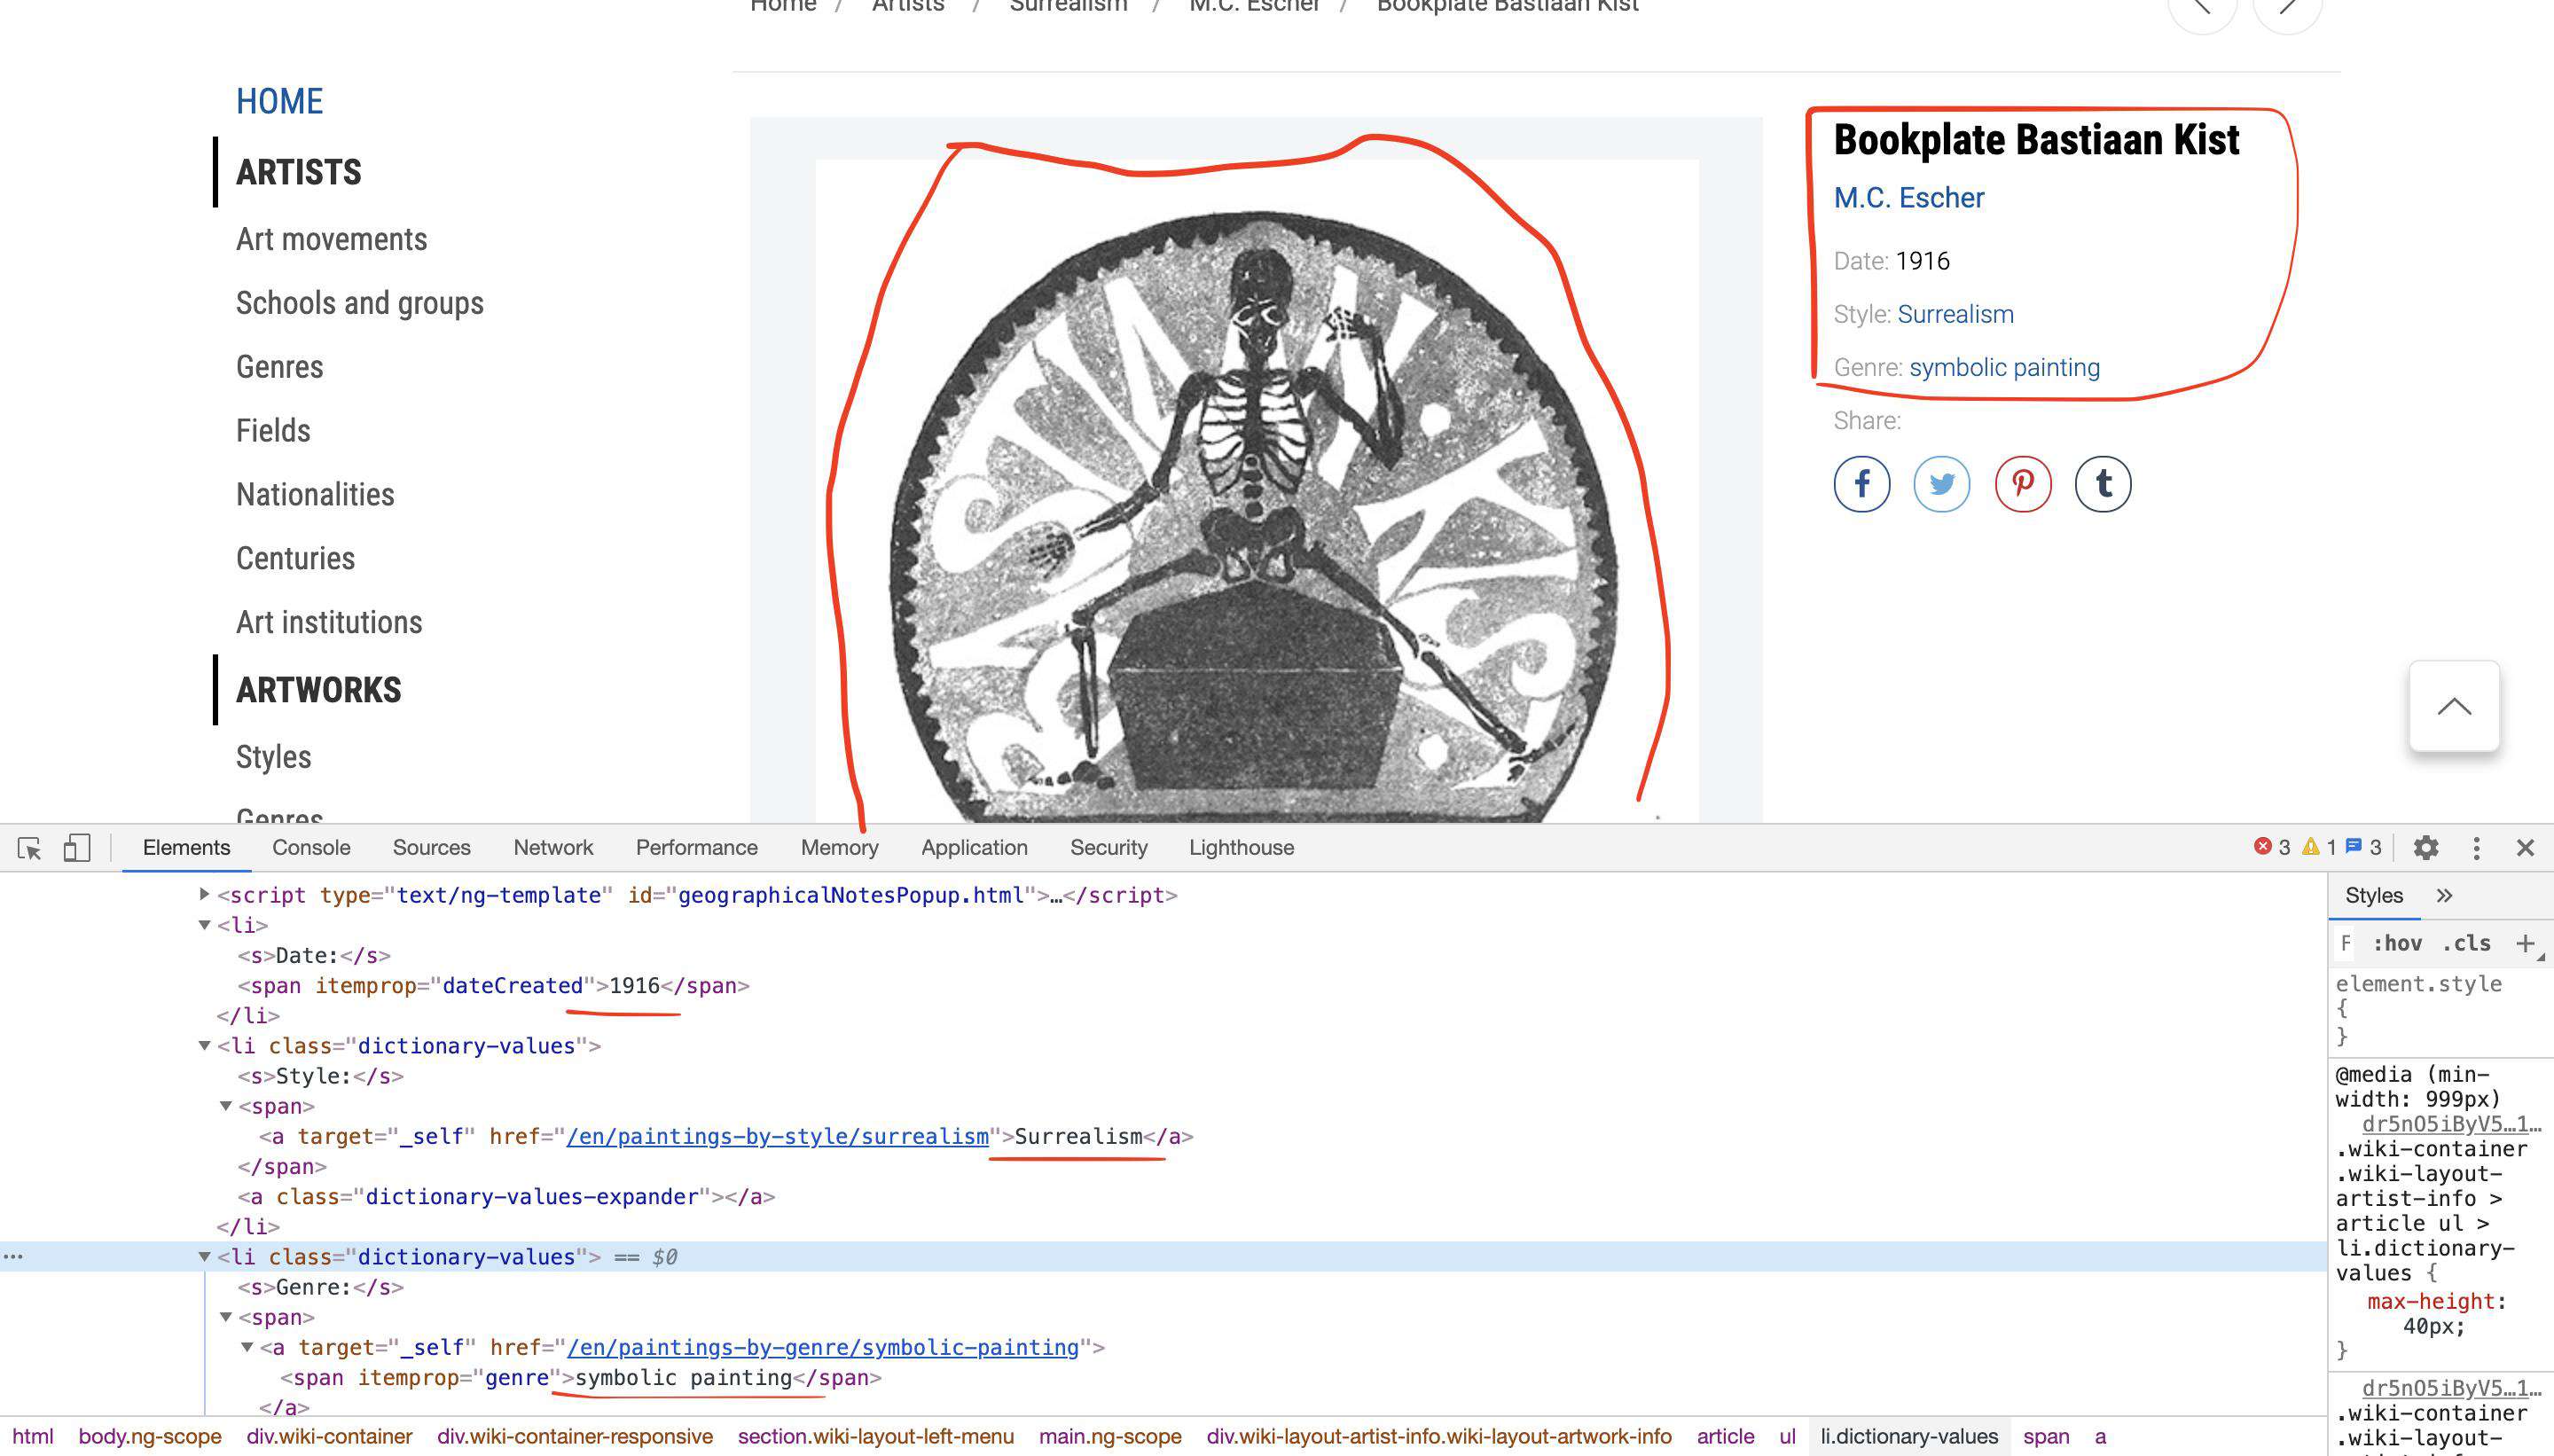Switch to the Elements tab
Screen dimensions: 2554x1456
point(186,848)
